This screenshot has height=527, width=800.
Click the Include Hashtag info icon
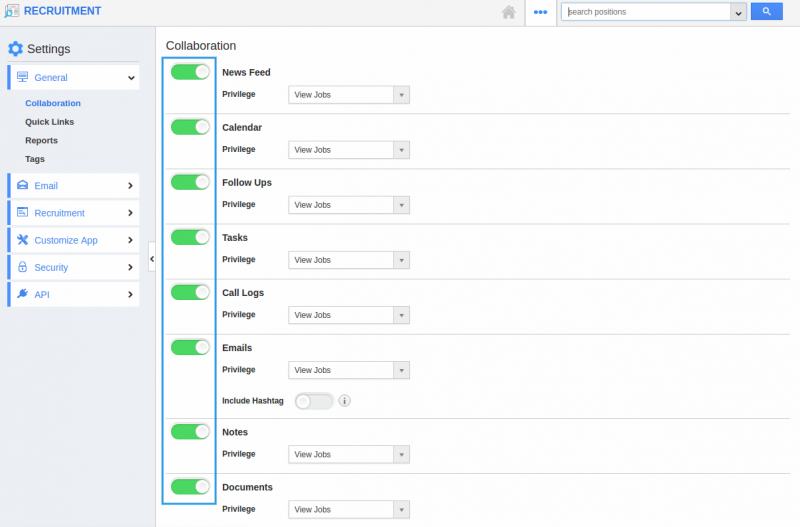(344, 401)
